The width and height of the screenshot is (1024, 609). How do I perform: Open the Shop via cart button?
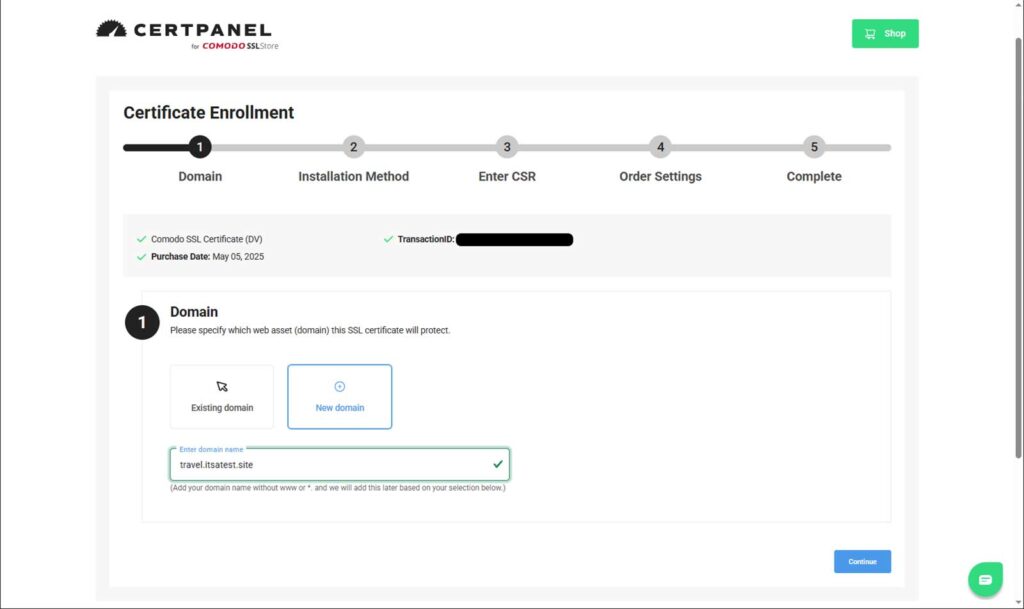(x=884, y=33)
